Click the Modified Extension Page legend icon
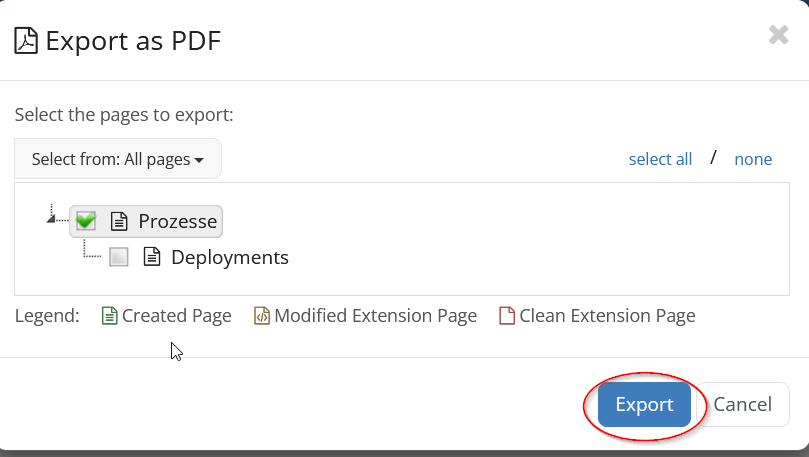Viewport: 809px width, 457px height. tap(262, 316)
